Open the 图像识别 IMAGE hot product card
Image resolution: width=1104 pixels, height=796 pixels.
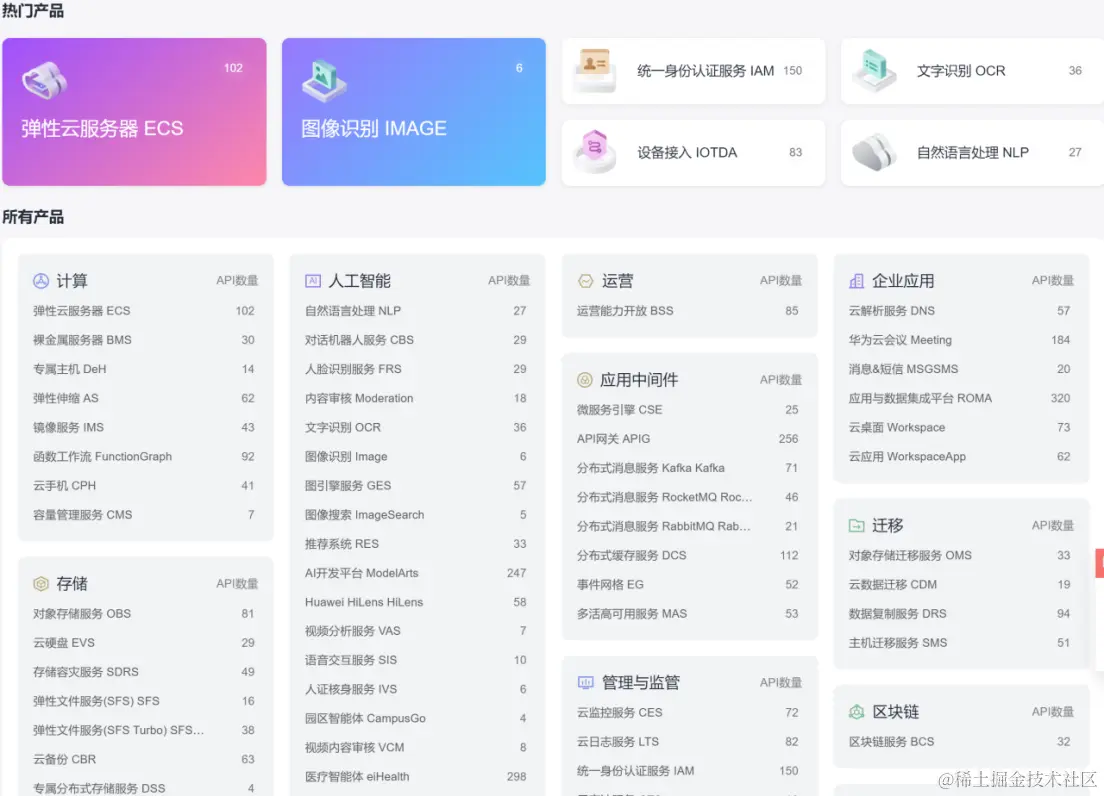tap(413, 112)
